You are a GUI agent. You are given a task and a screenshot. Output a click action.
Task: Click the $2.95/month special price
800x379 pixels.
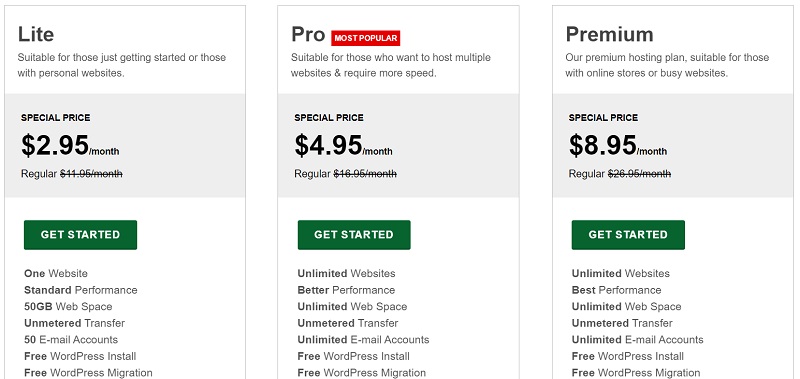point(70,145)
